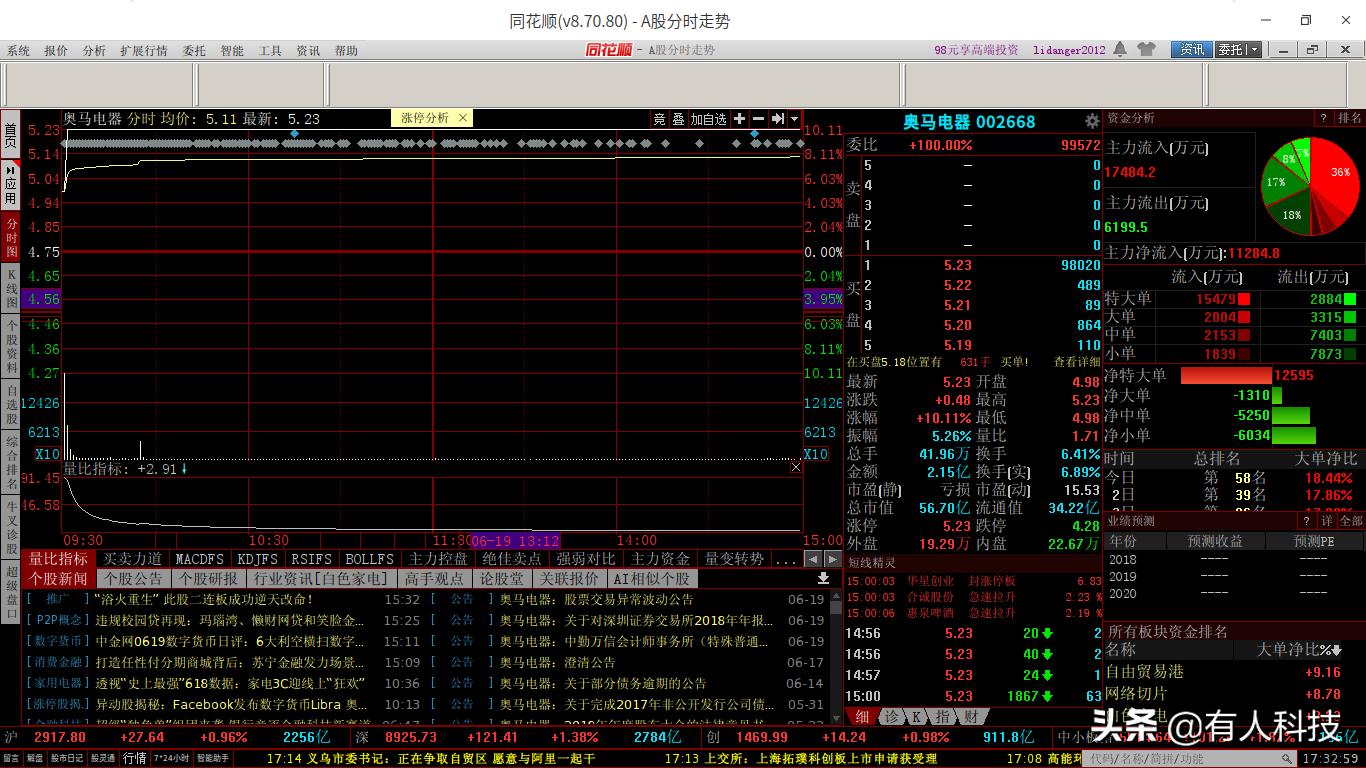The height and width of the screenshot is (768, 1366).
Task: Open the dropdown arrow at the chart toolbar end
Action: pos(793,118)
